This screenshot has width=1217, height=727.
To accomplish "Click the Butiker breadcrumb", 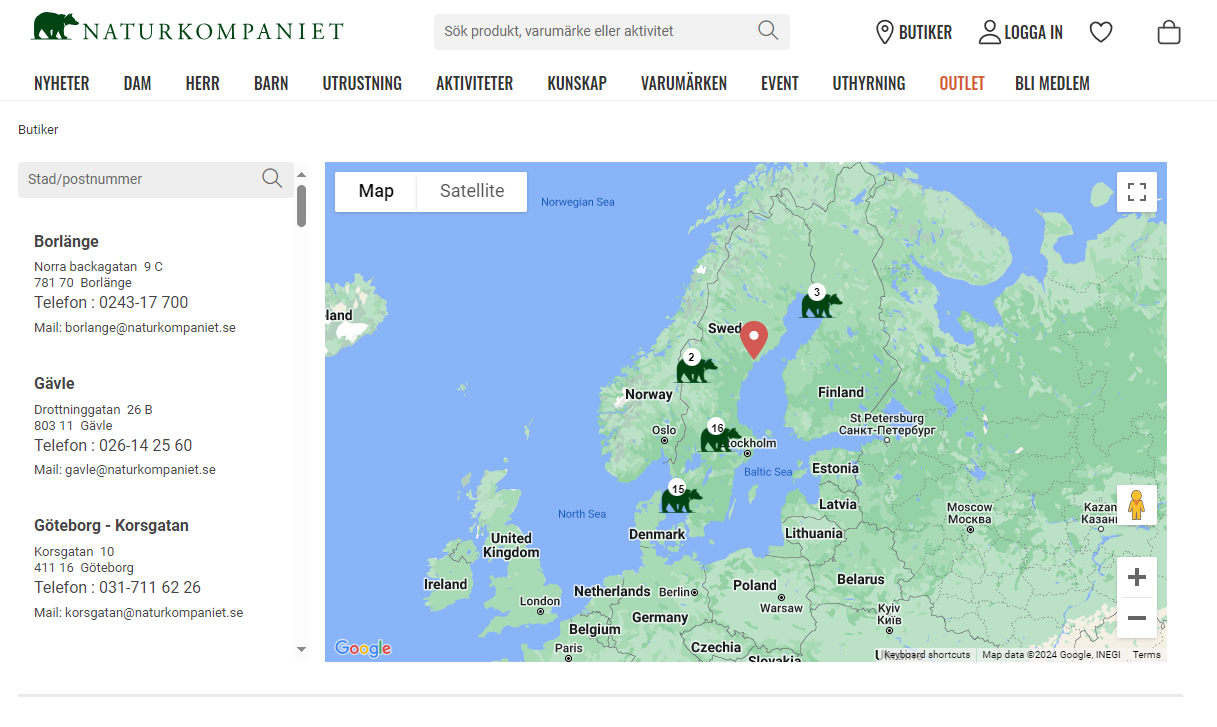I will (38, 130).
